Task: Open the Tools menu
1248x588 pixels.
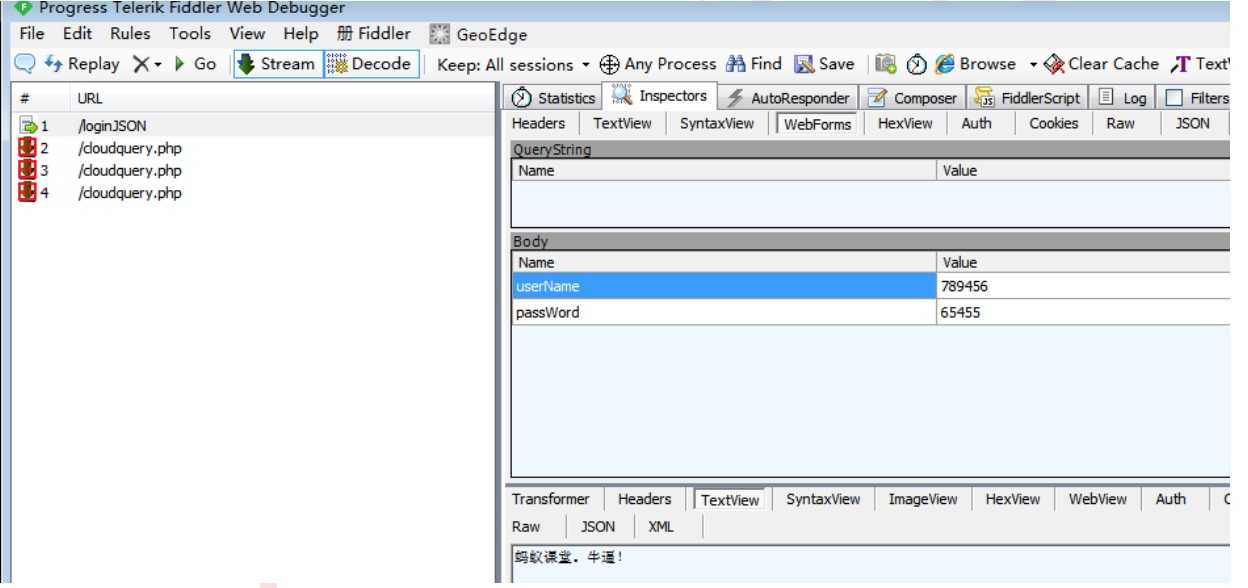Action: tap(190, 34)
